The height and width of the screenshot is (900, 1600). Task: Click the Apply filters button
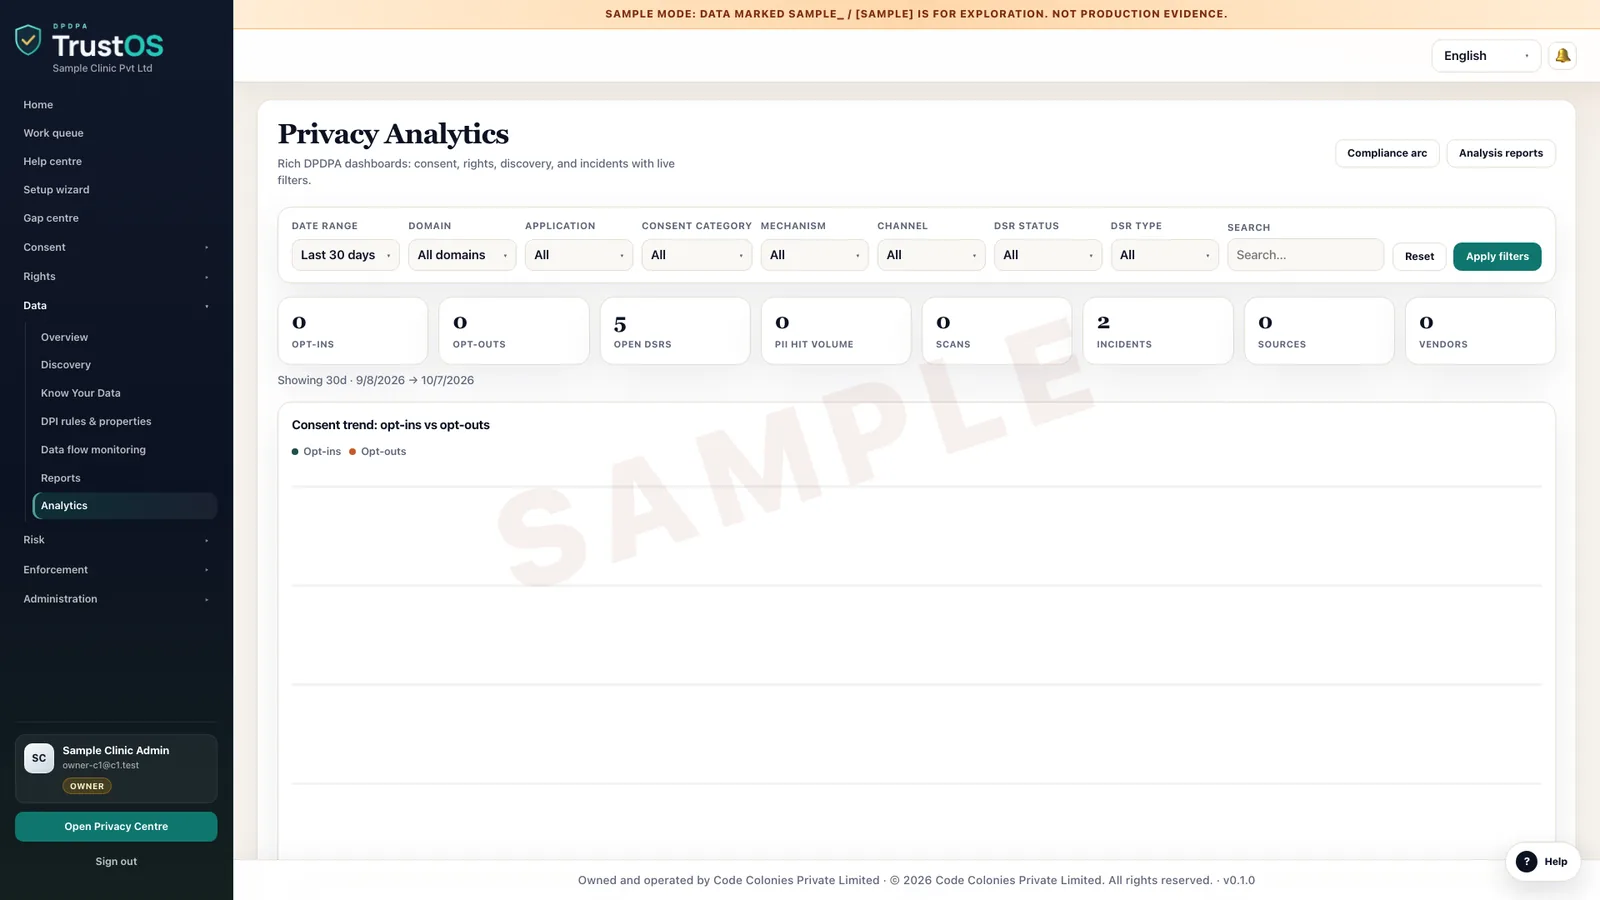click(1497, 257)
